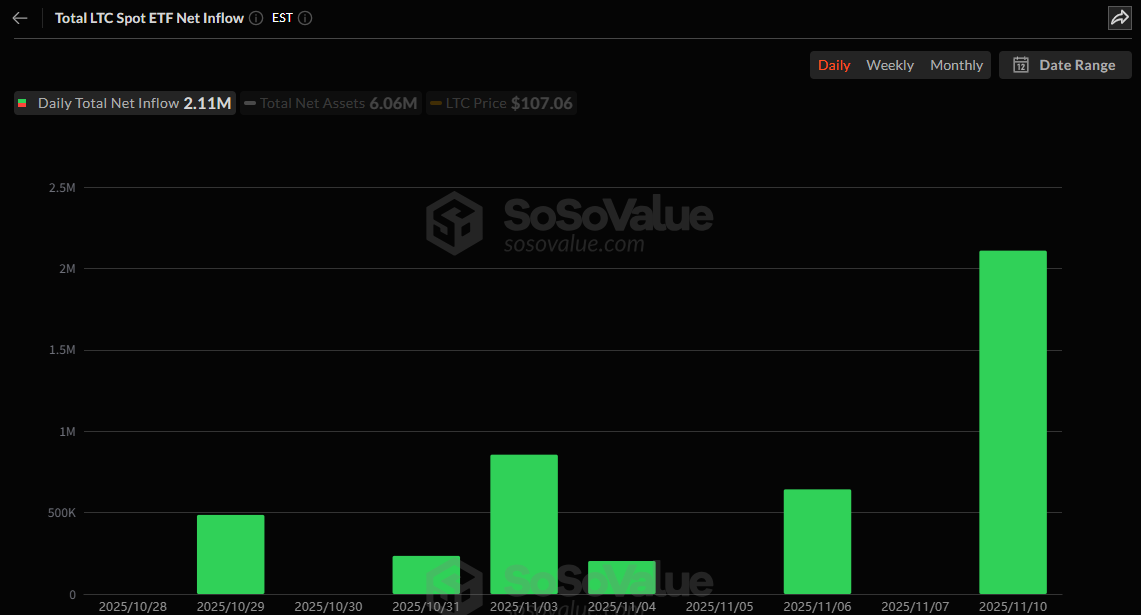Viewport: 1141px width, 615px height.
Task: Select the 2025/11/03 green bar
Action: tap(523, 524)
